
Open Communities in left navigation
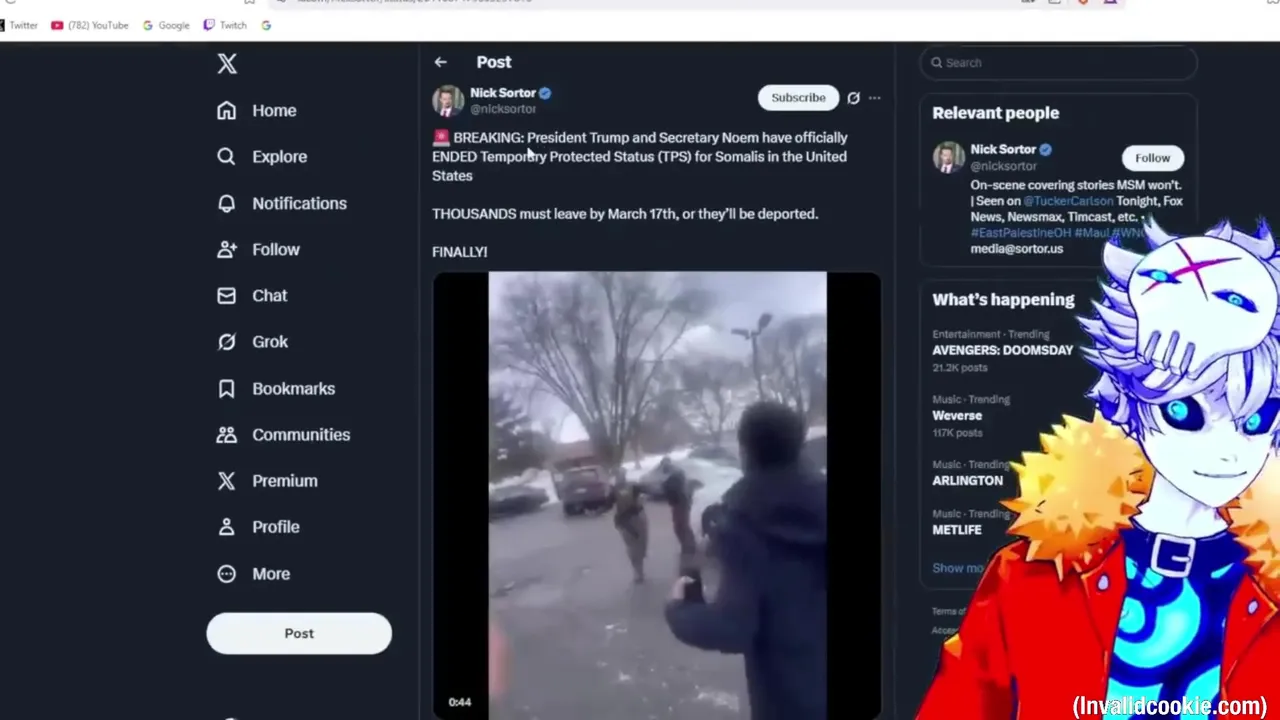tap(284, 435)
